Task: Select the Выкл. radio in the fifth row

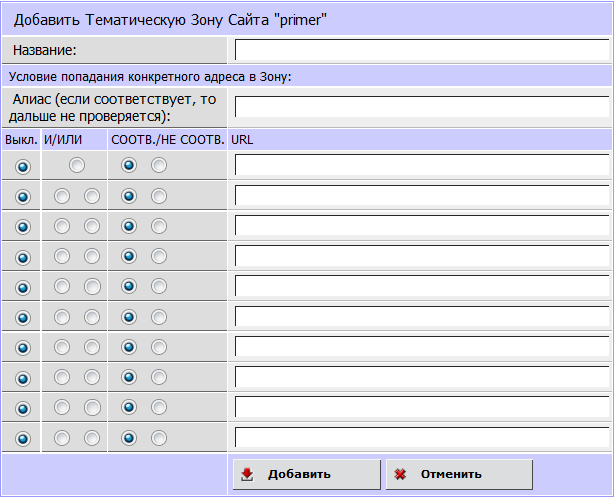Action: [23, 287]
